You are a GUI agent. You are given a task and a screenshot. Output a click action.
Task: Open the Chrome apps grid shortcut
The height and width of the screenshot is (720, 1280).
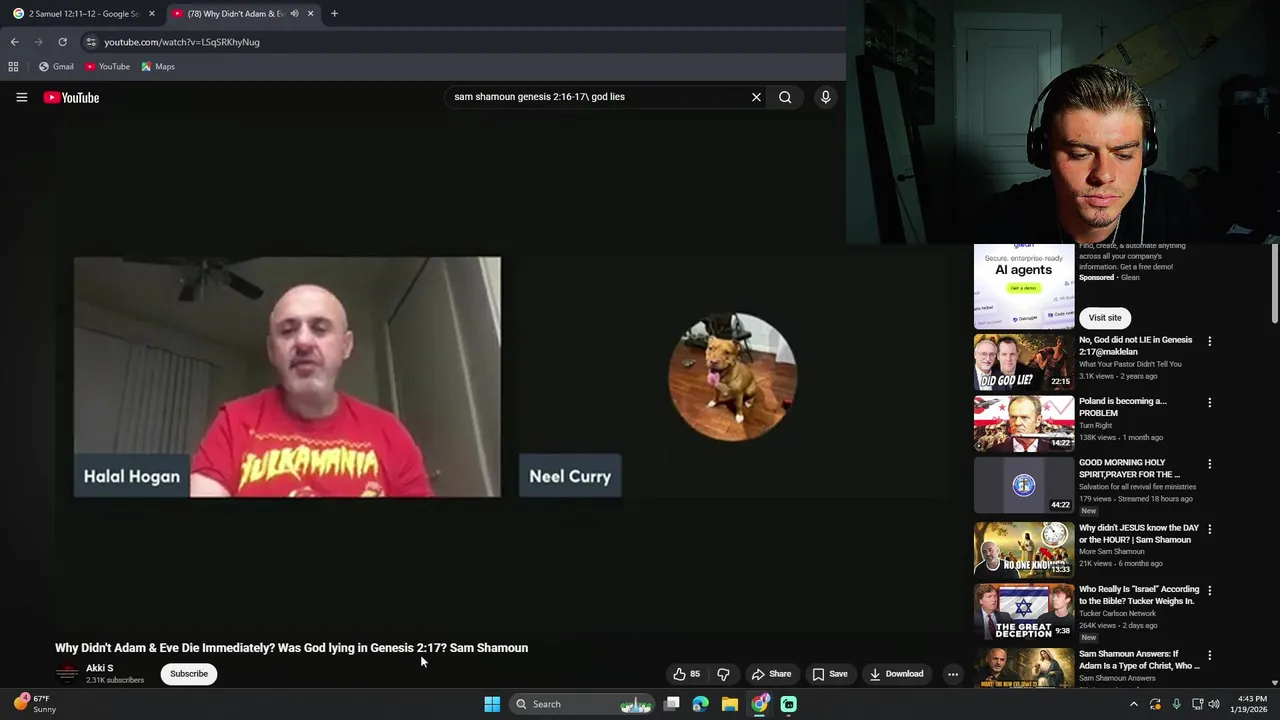coord(13,66)
